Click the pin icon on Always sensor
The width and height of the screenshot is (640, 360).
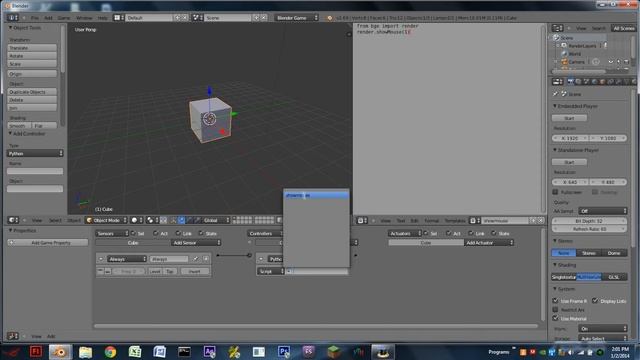pyautogui.click(x=196, y=259)
